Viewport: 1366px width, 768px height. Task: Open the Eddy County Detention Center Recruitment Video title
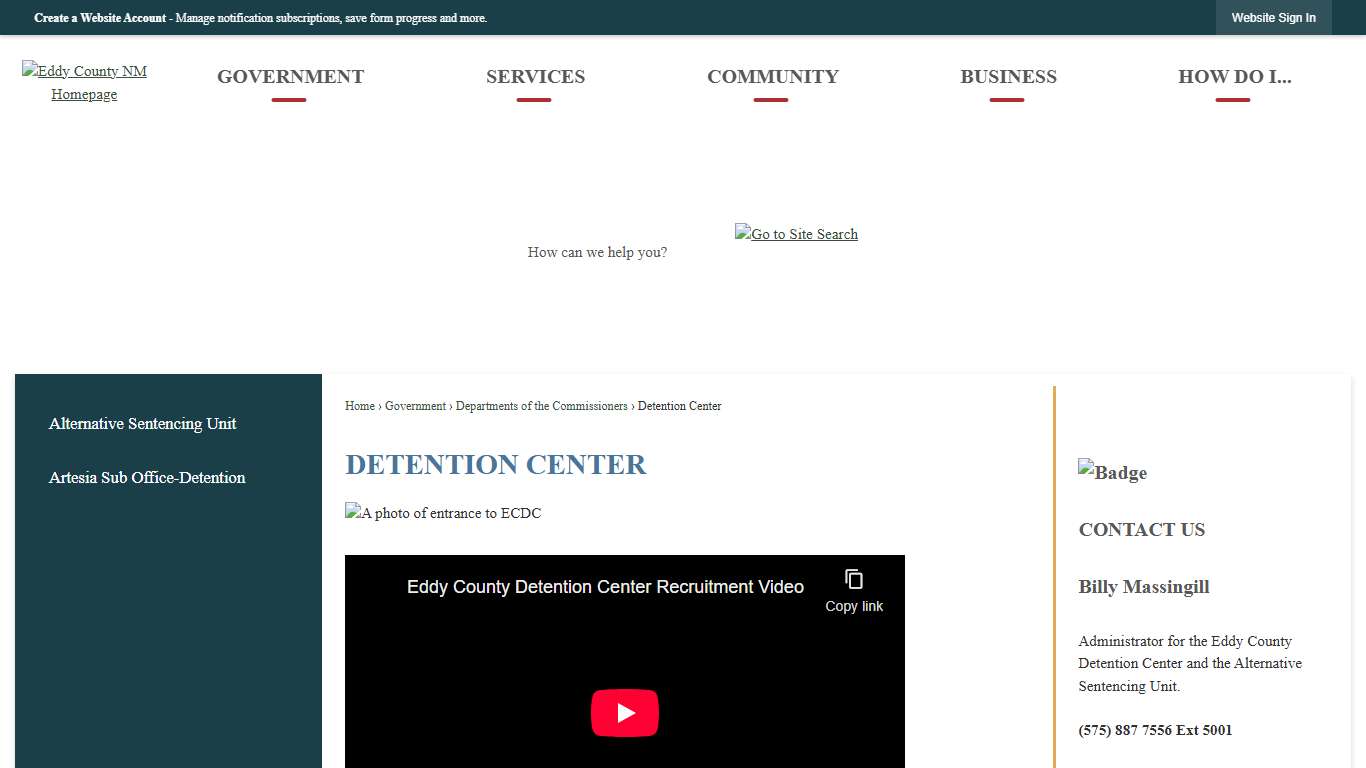pyautogui.click(x=604, y=587)
